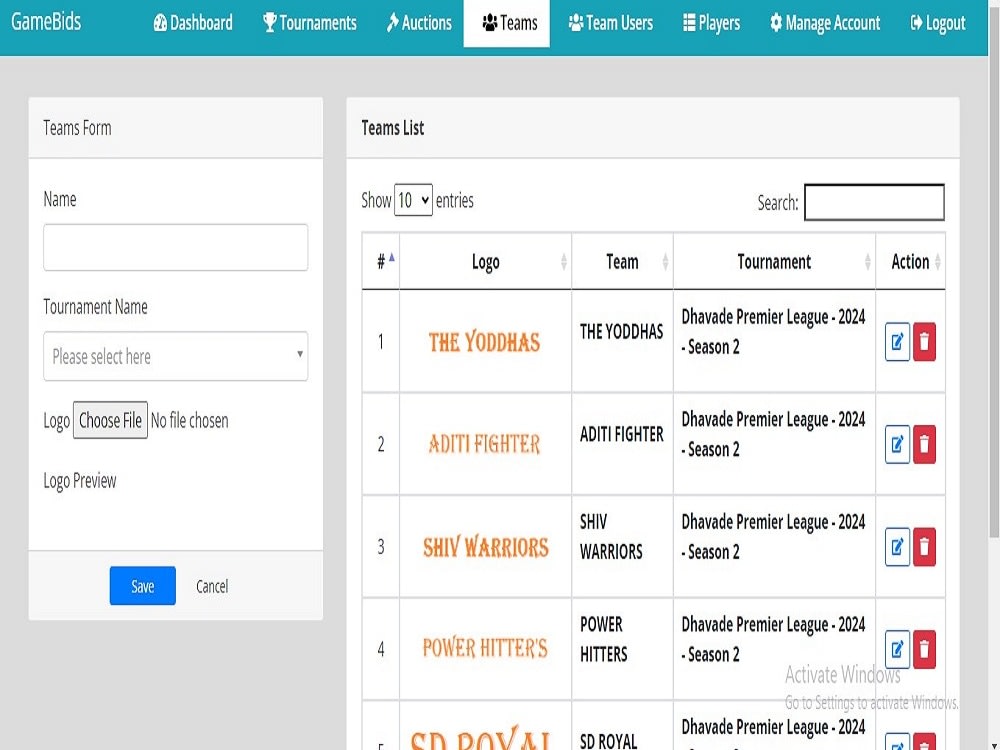Save the new team form

pyautogui.click(x=142, y=586)
